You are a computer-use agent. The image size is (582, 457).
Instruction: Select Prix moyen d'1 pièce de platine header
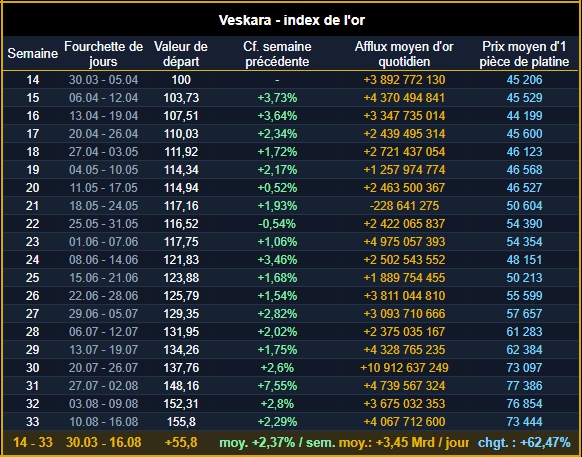click(x=524, y=53)
